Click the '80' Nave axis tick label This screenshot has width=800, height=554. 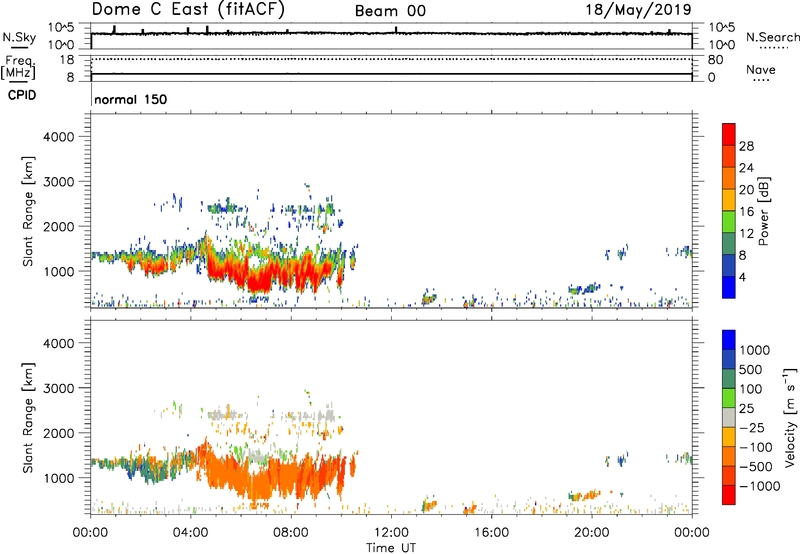coord(715,60)
